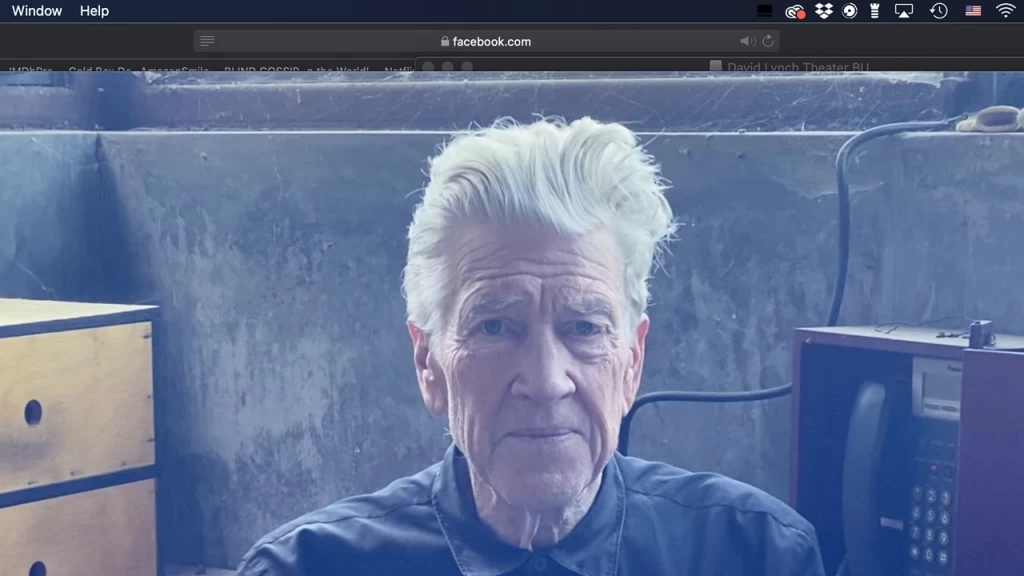Click the chess rook menu bar icon
The width and height of the screenshot is (1024, 576).
[x=874, y=11]
